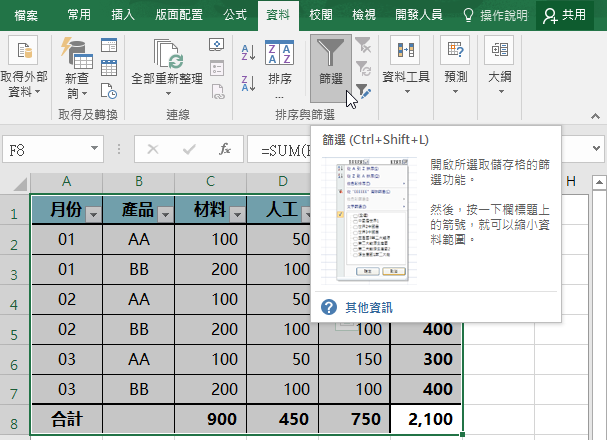The height and width of the screenshot is (440, 607).
Task: Select column C header
Action: tap(211, 181)
